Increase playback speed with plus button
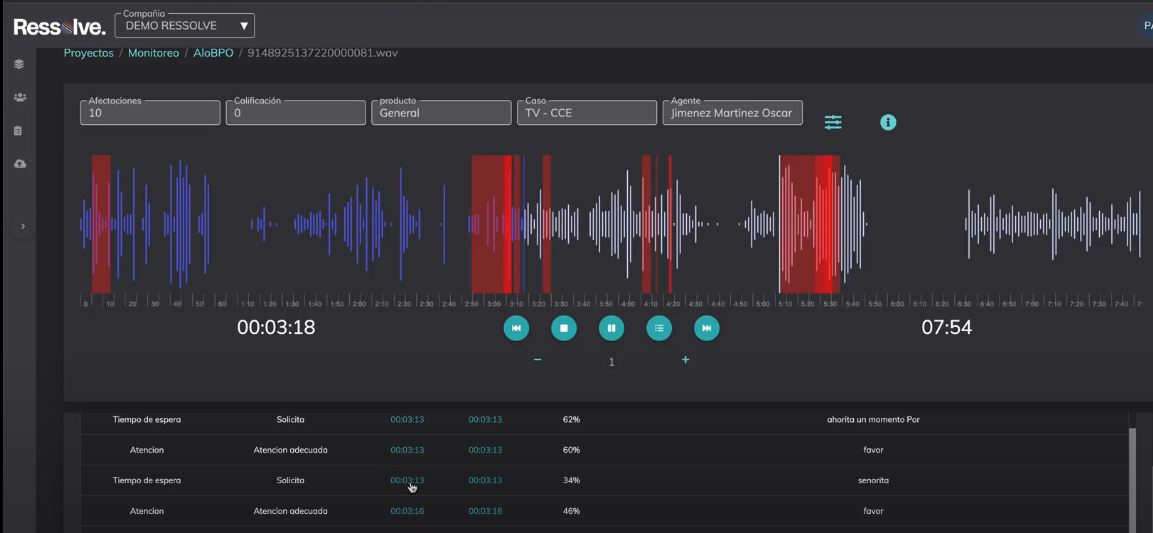 pos(685,360)
